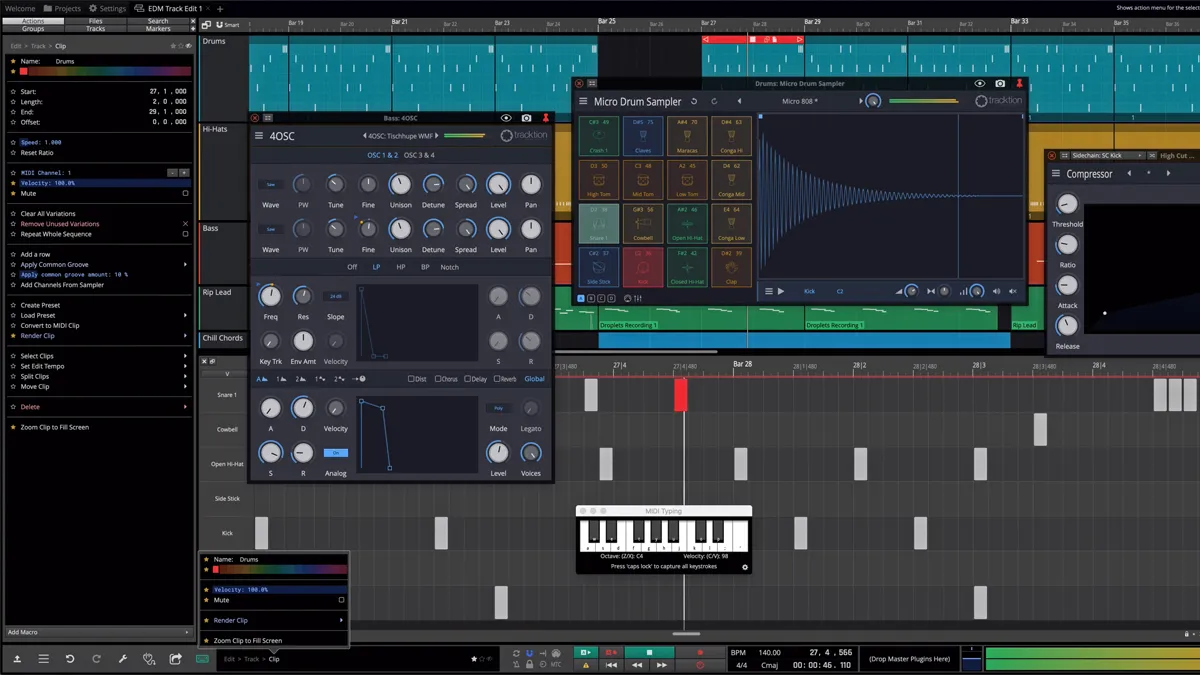Toggle the Mute checkbox in clip properties

tap(185, 194)
